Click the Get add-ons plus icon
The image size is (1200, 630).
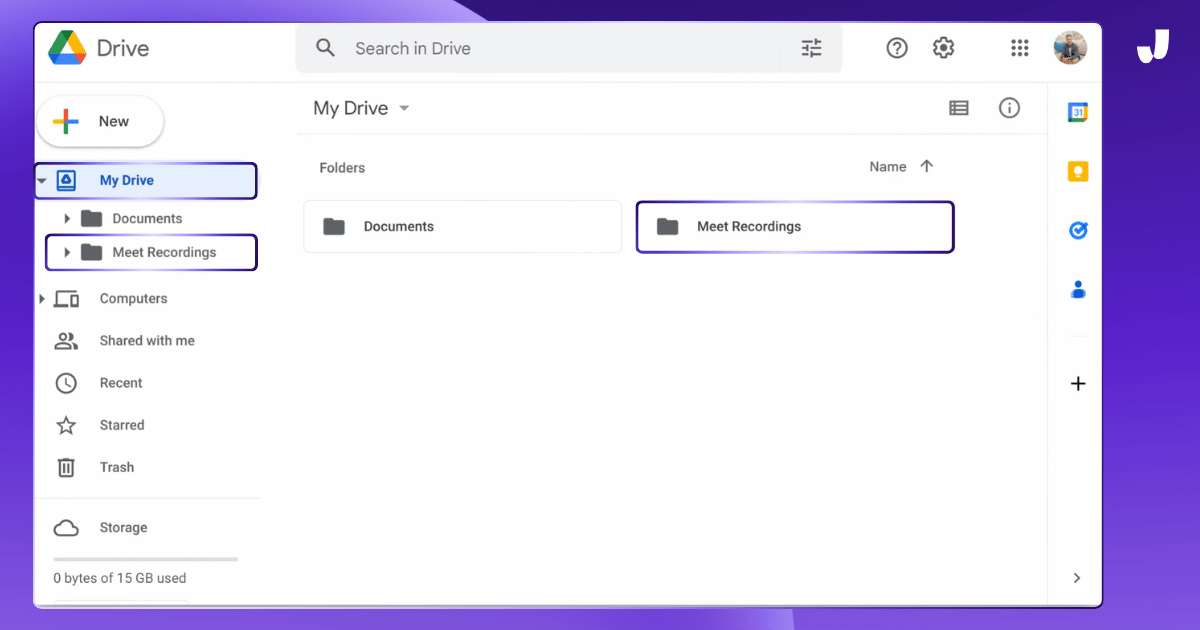(1078, 384)
